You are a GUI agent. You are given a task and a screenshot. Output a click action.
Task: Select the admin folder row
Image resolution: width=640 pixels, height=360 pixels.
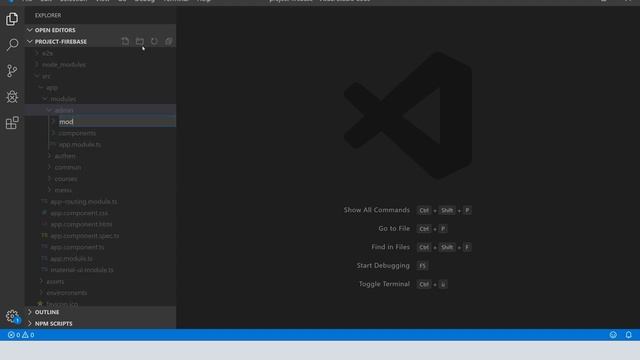[100, 110]
